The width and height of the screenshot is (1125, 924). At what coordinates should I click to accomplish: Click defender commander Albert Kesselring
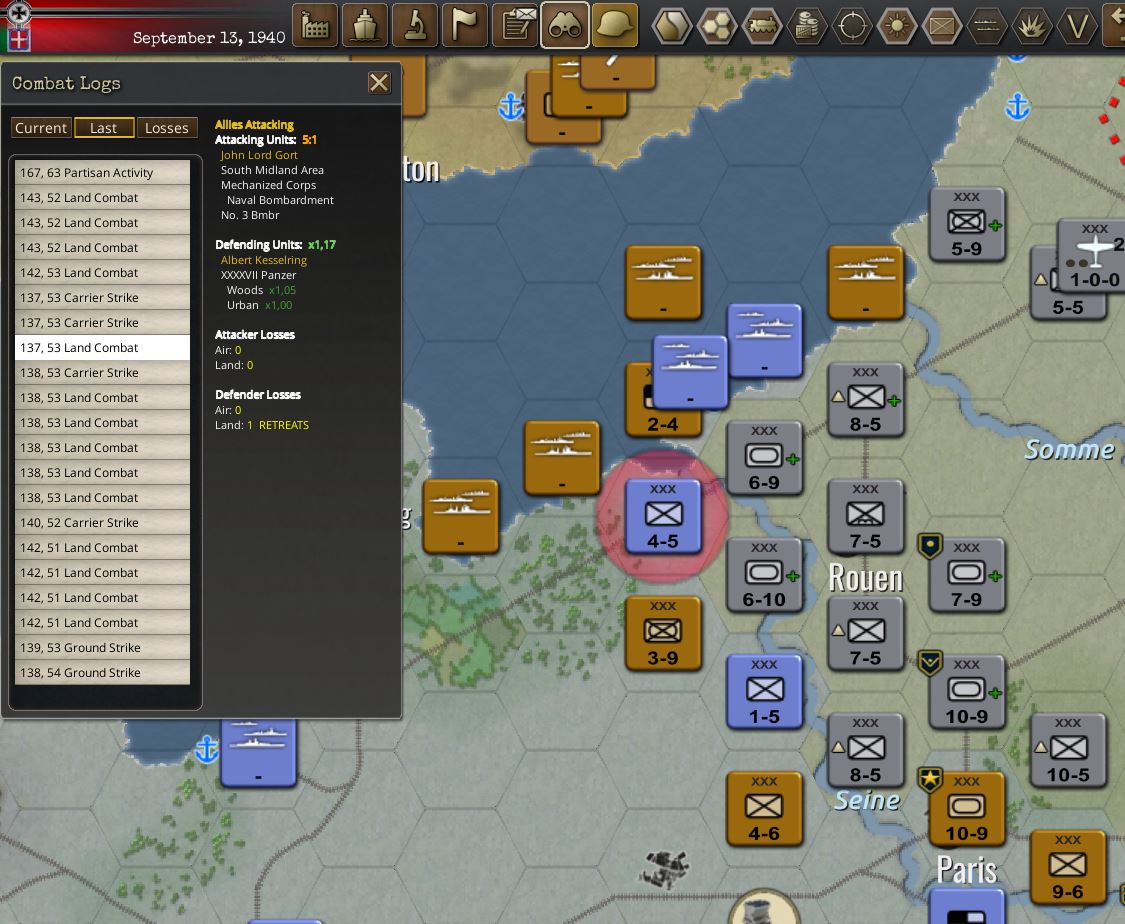tap(264, 260)
